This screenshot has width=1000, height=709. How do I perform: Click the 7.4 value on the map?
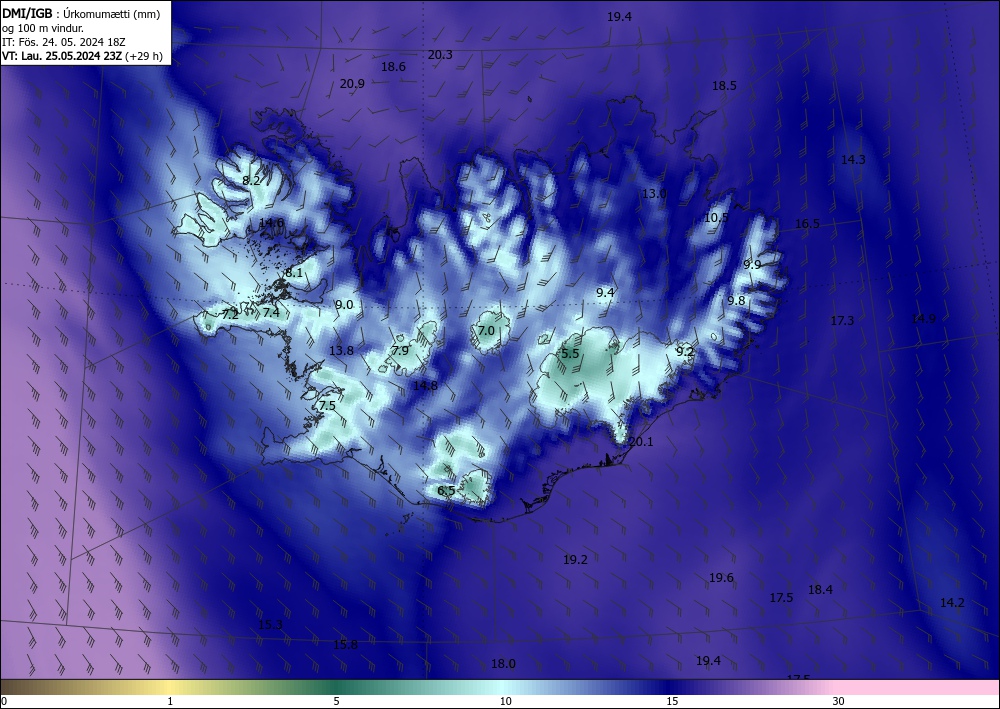pyautogui.click(x=271, y=312)
